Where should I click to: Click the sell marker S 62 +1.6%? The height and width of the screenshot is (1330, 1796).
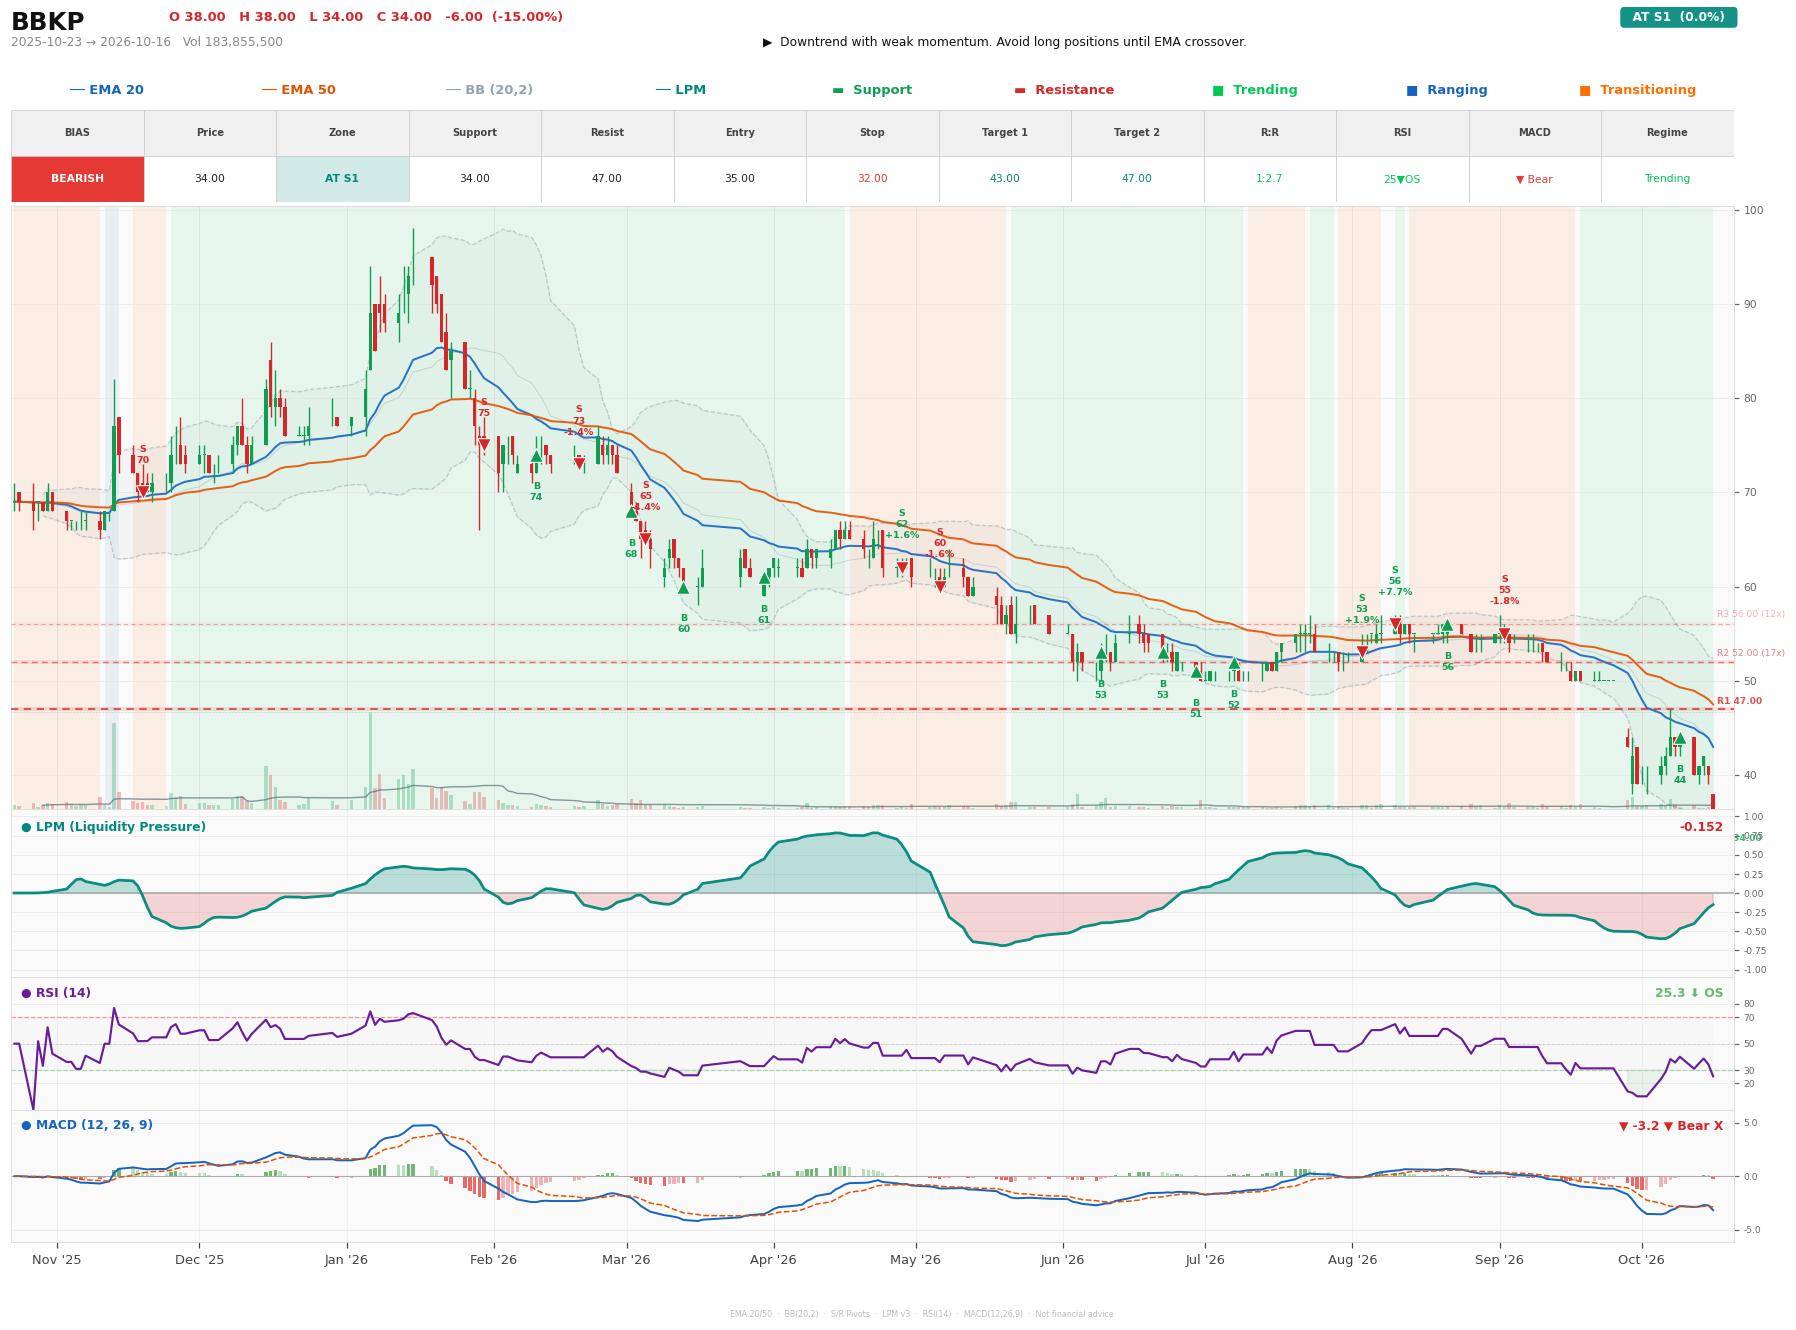[x=902, y=568]
